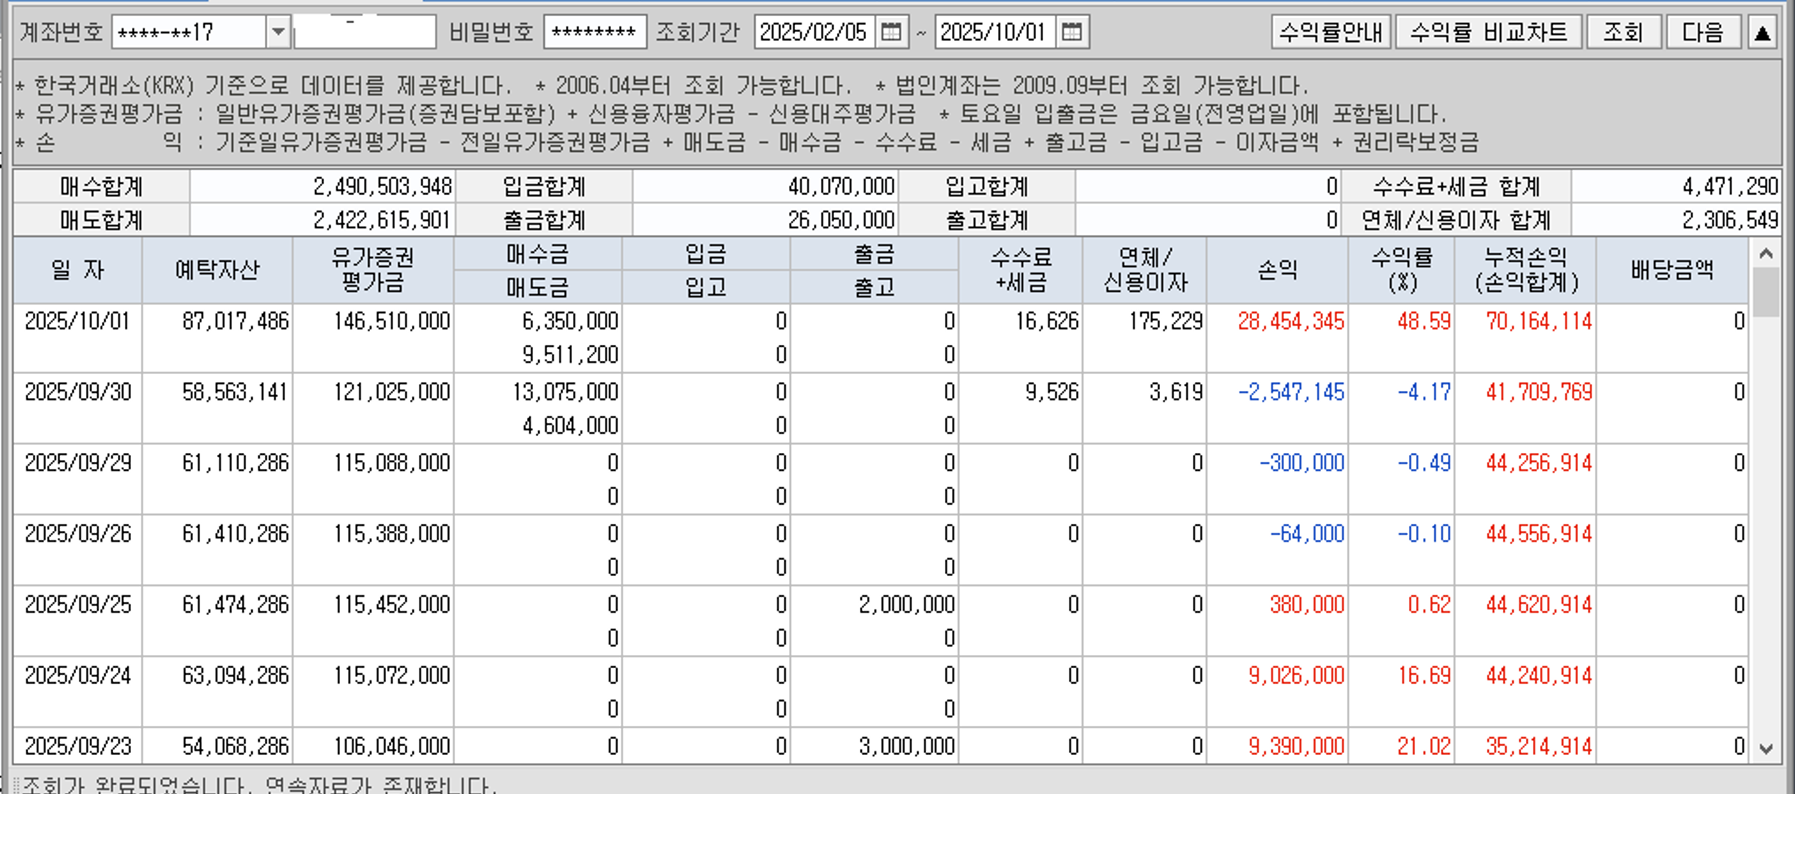Viewport: 1795px width, 864px height.
Task: Select the 2025/09/30 date row
Action: tap(880, 409)
